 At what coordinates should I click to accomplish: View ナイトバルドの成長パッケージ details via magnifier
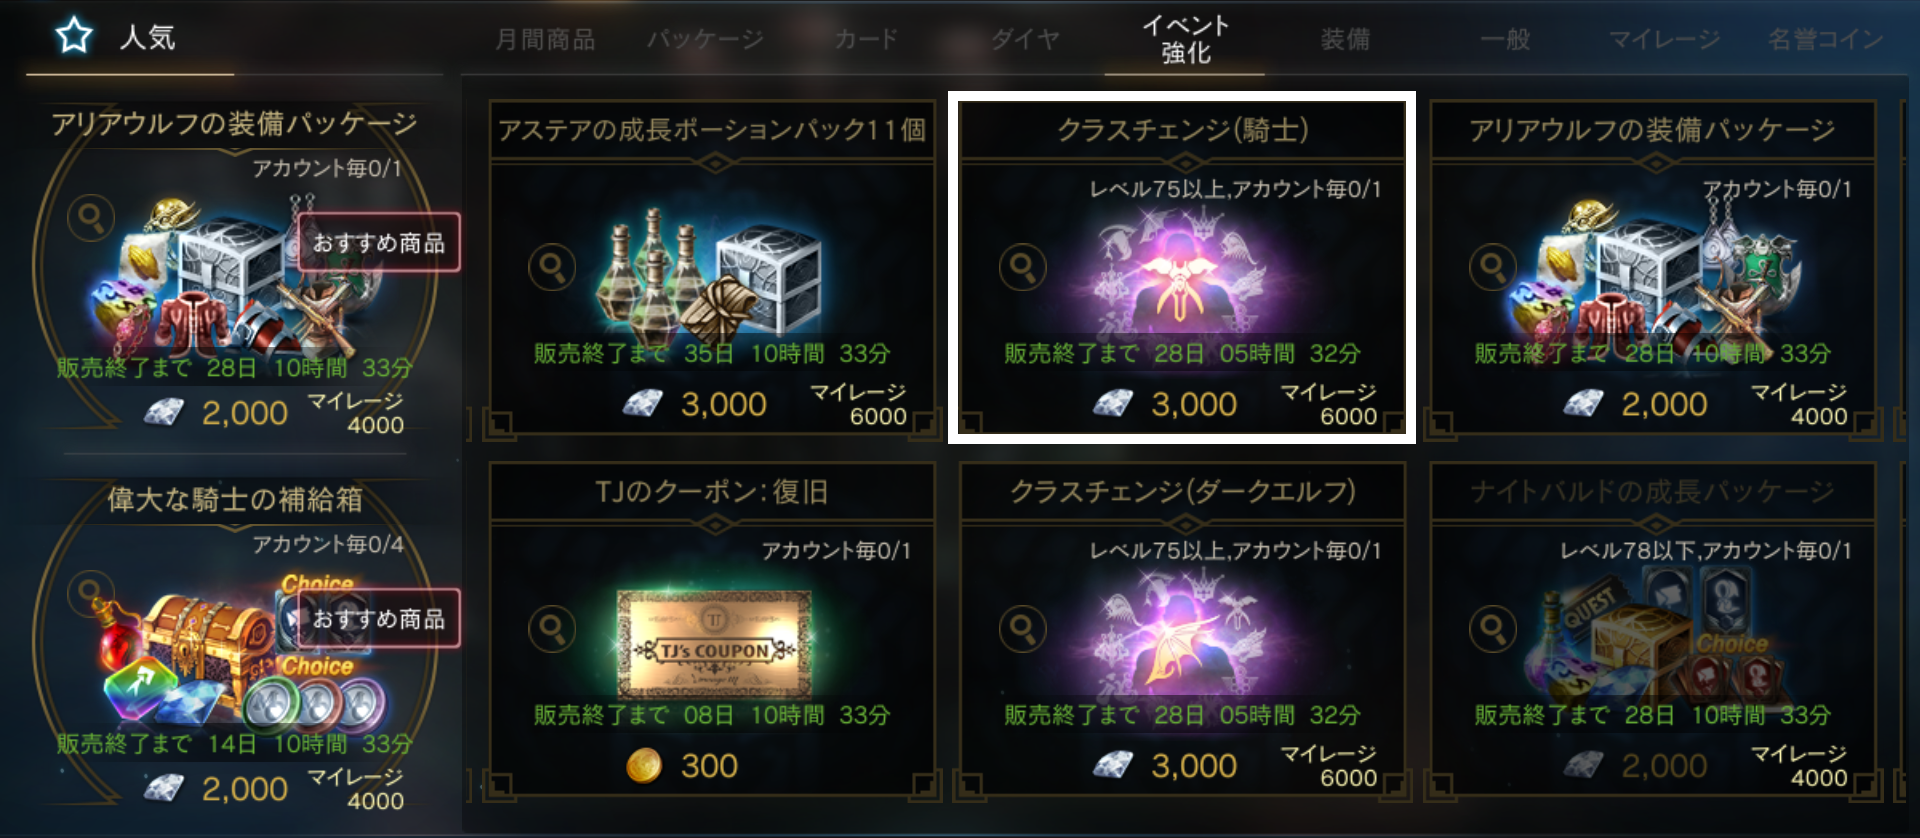click(x=1492, y=629)
